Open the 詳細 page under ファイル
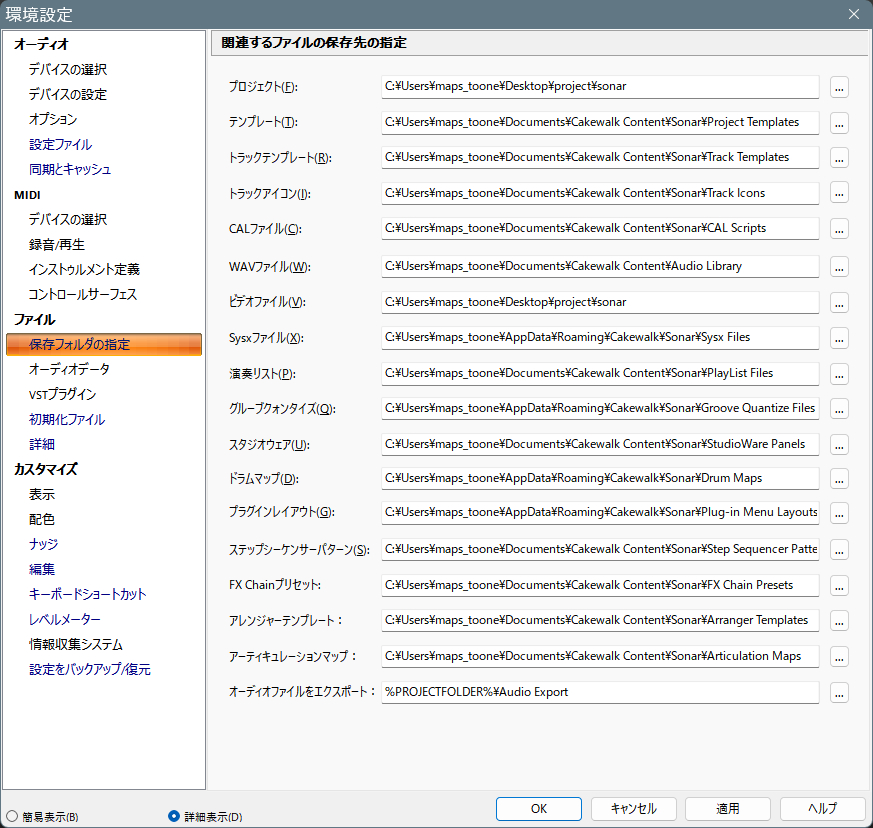Screen dimensions: 873x828 [x=42, y=444]
